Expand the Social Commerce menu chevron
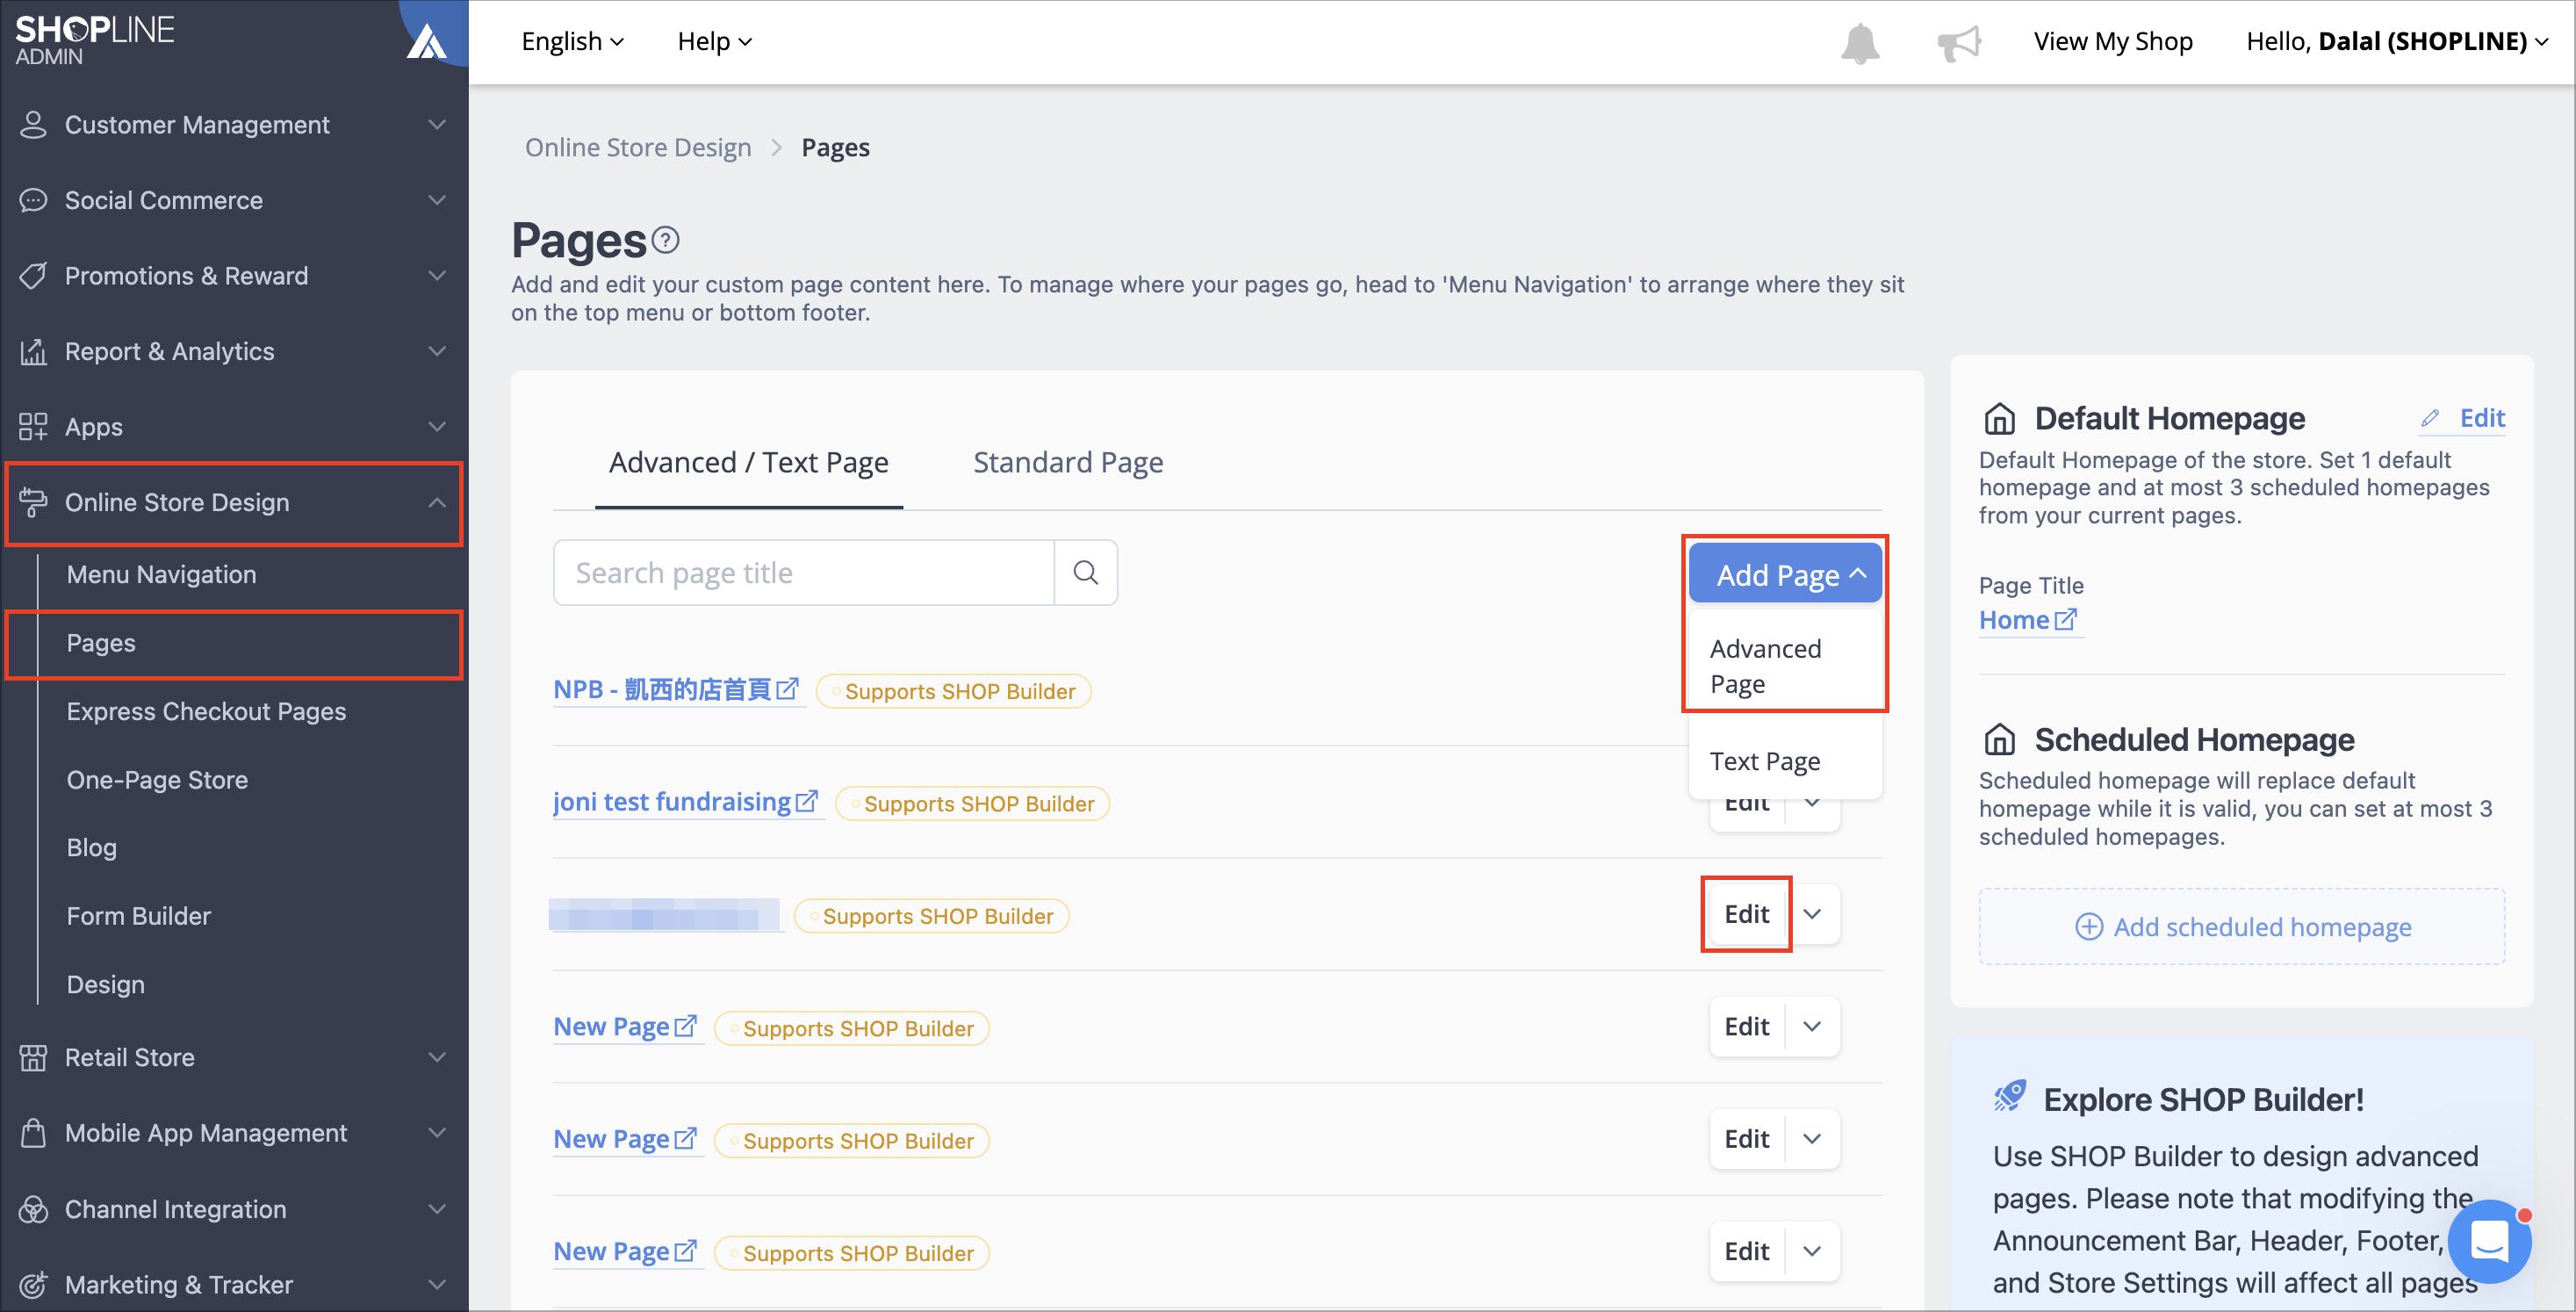Screen dimensions: 2576x1312 tap(437, 200)
